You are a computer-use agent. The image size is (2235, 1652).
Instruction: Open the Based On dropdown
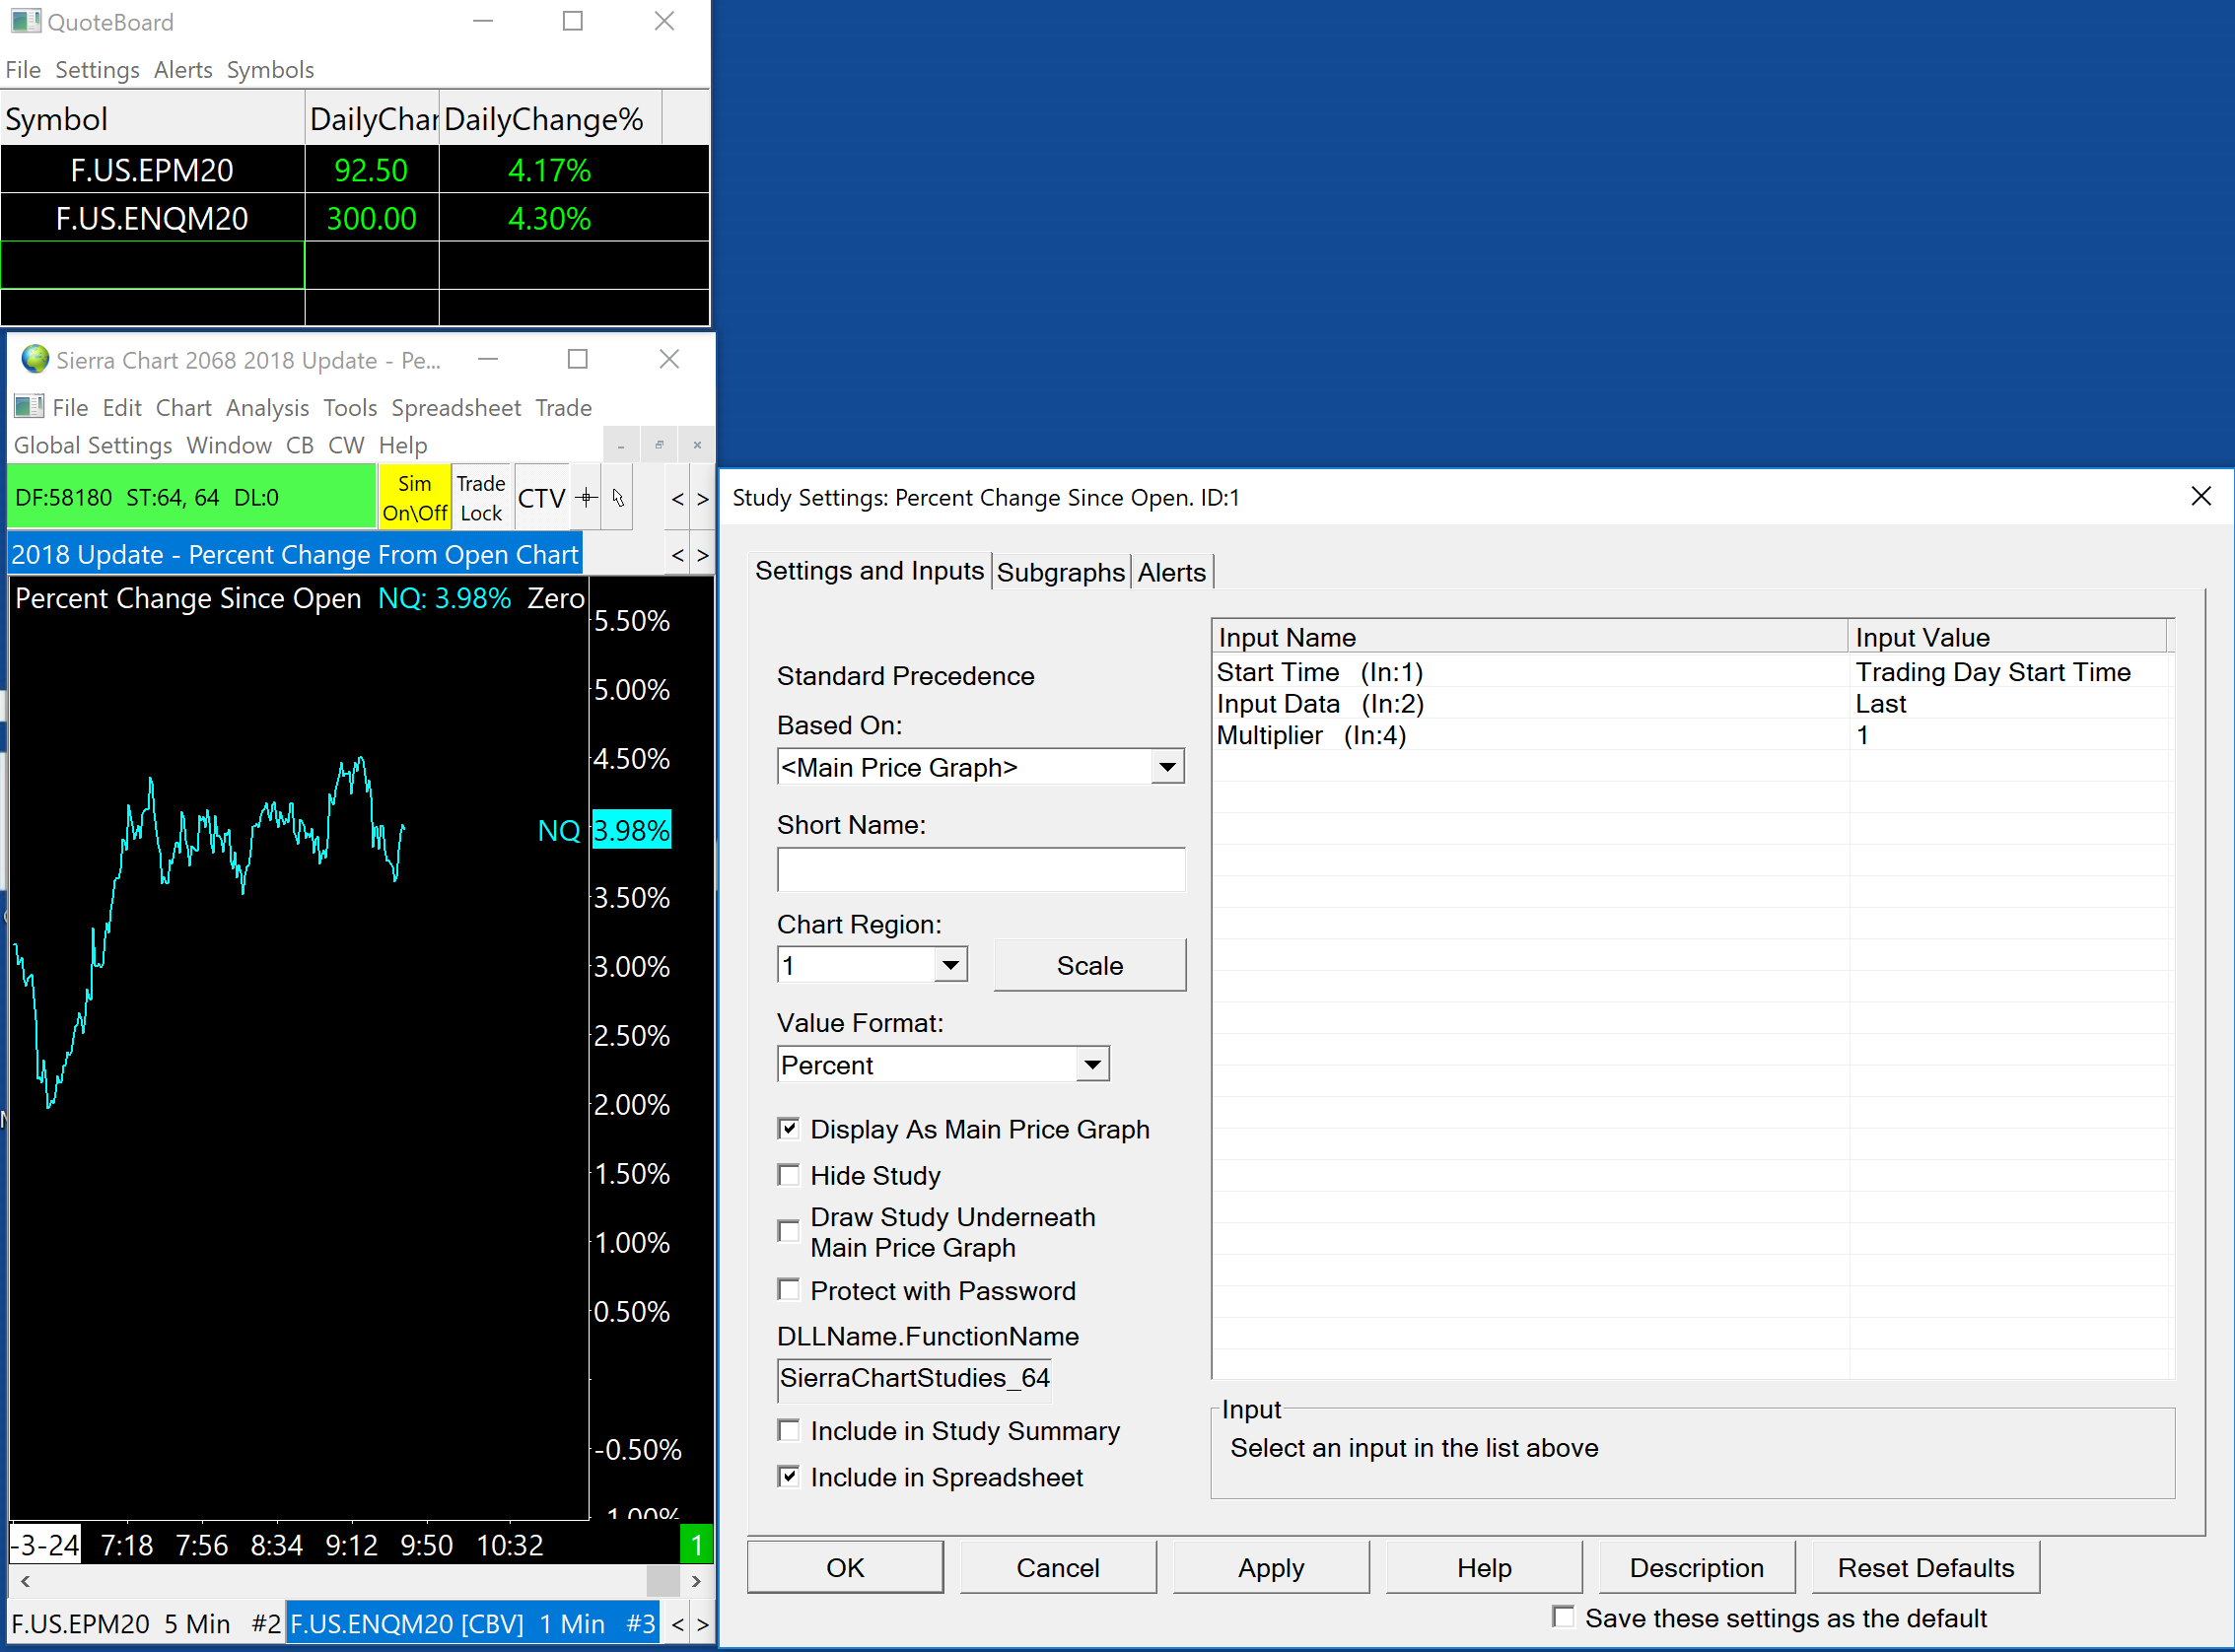(x=1166, y=767)
